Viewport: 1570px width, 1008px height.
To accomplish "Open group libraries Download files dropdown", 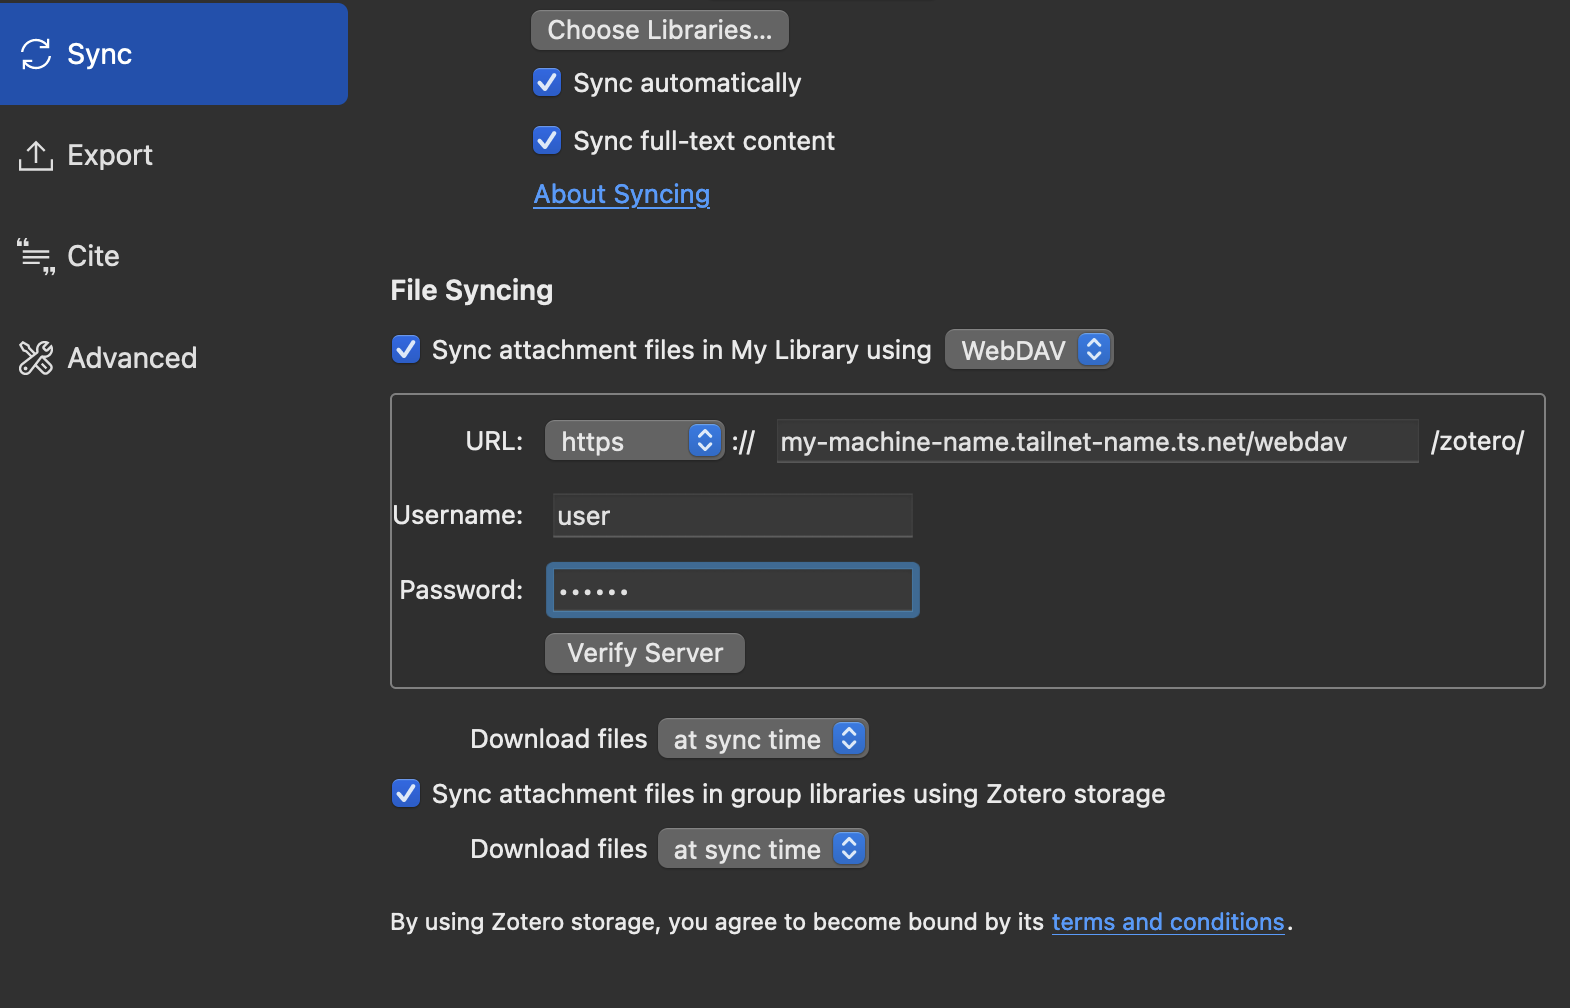I will [763, 849].
